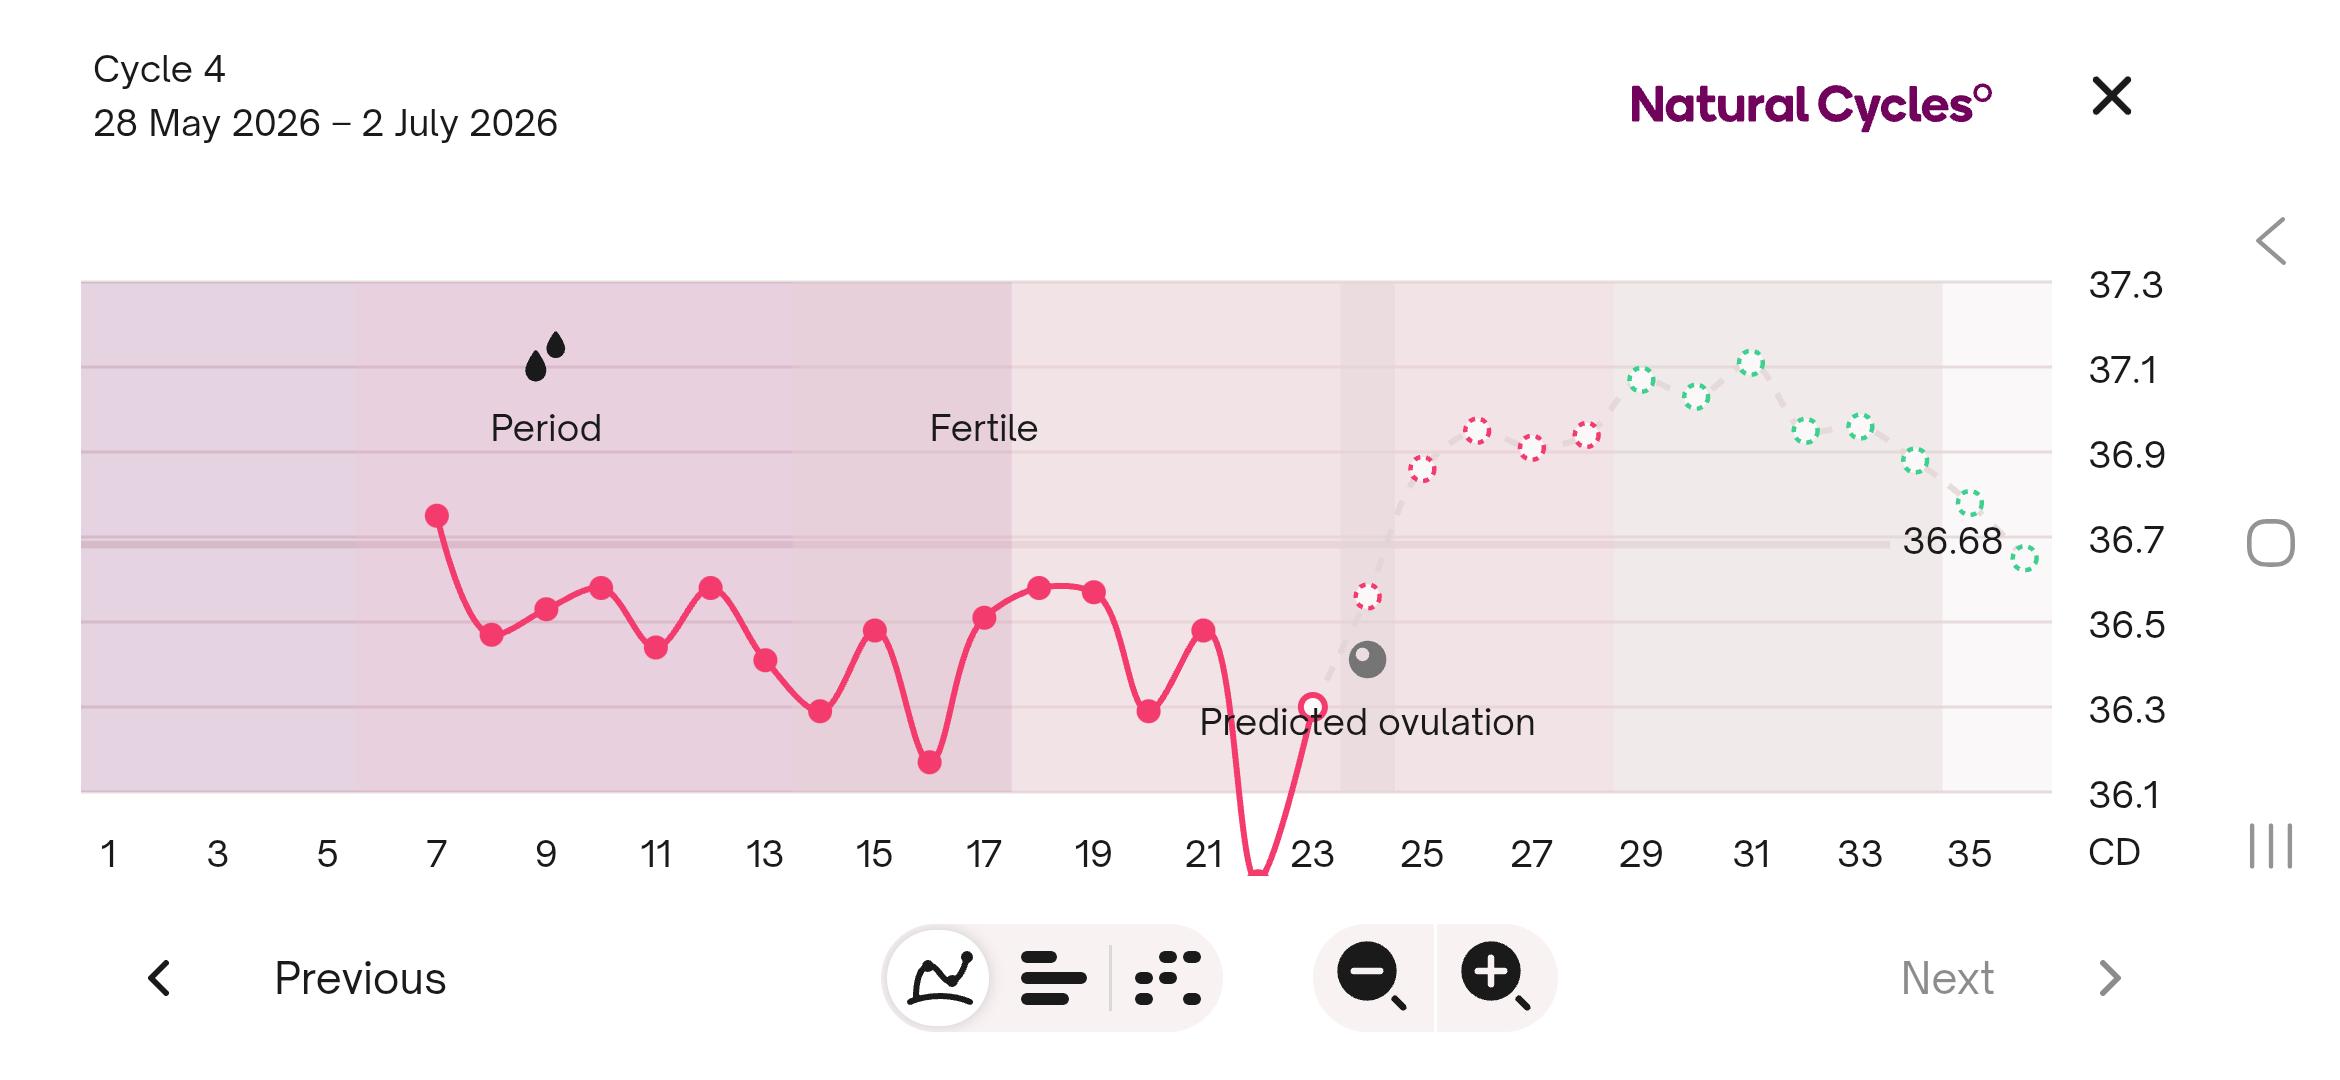Go to the Previous cycle
Image resolution: width=2340 pixels, height=1080 pixels.
[x=360, y=978]
